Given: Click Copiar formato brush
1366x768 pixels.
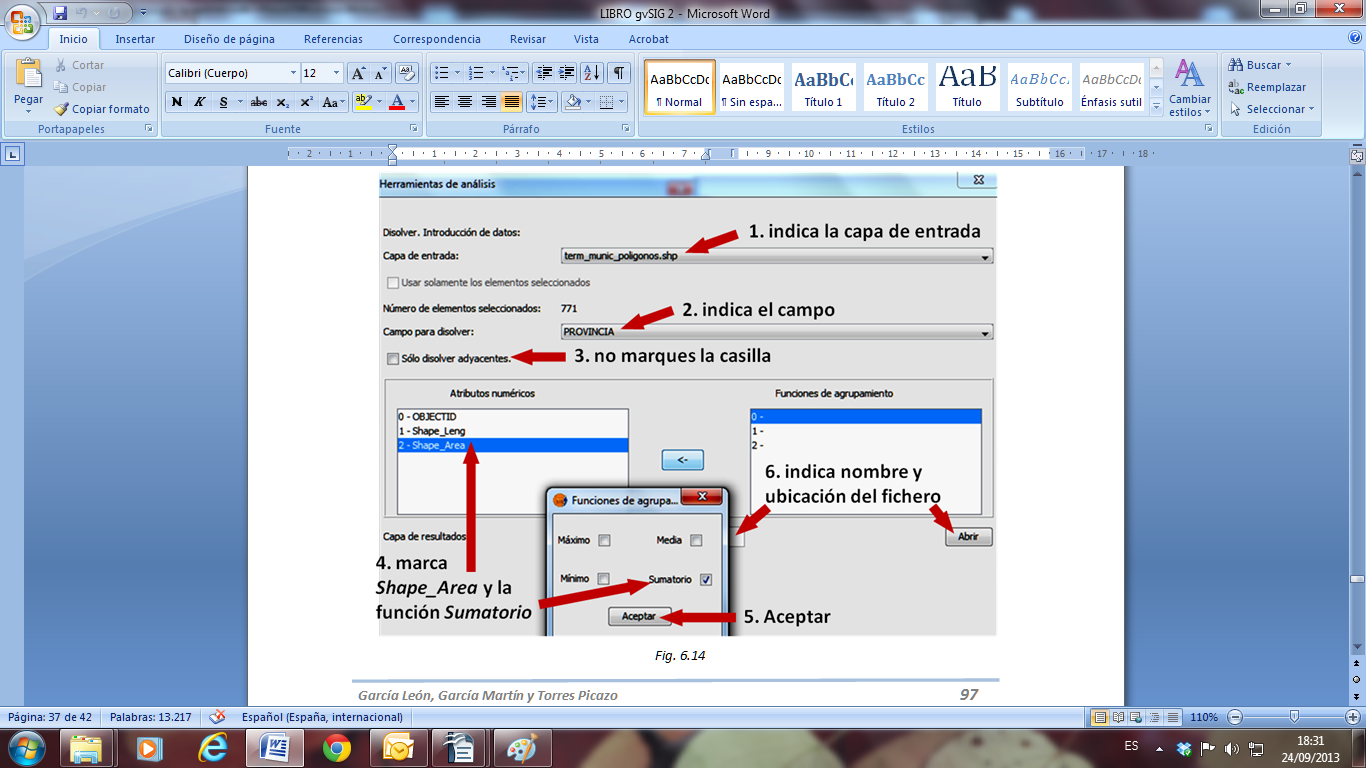Looking at the screenshot, I should [x=102, y=109].
